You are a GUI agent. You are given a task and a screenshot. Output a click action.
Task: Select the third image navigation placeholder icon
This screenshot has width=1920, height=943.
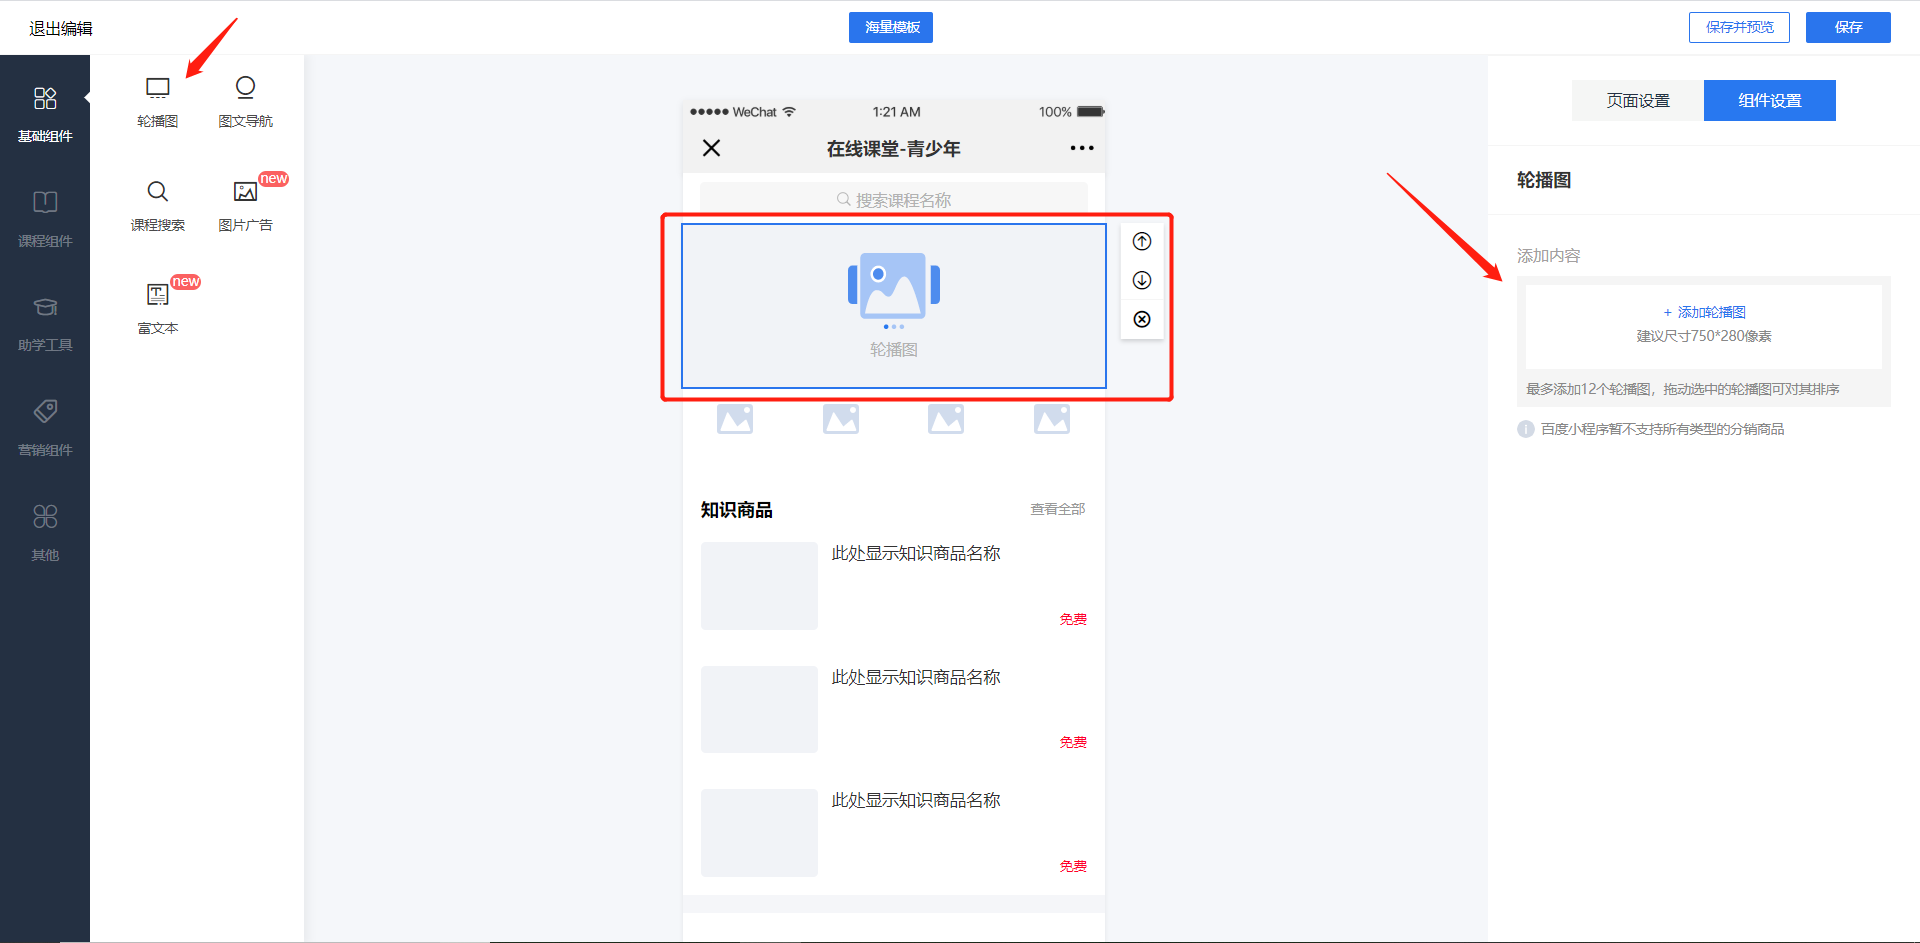coord(946,418)
